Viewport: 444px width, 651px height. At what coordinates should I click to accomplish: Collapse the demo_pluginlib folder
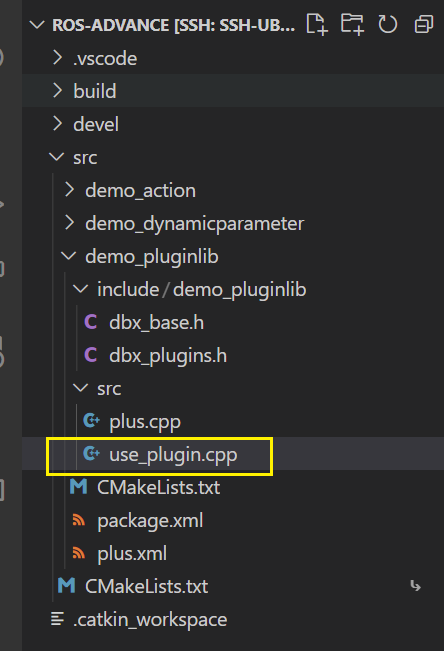[x=69, y=256]
